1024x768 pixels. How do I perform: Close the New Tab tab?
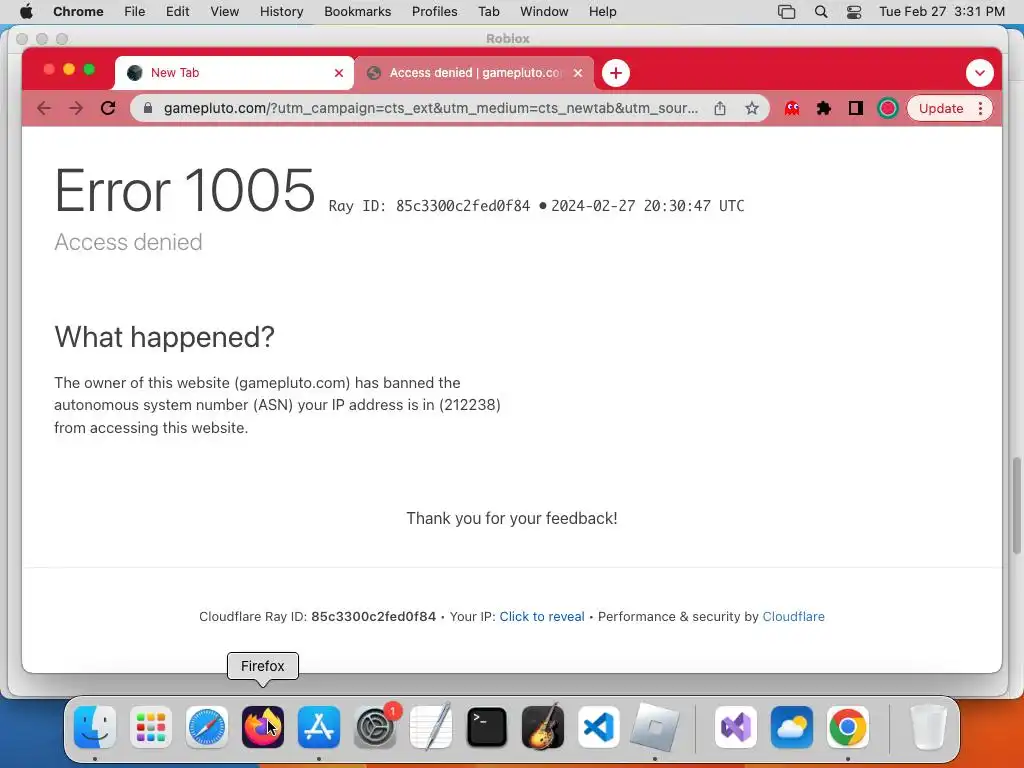click(339, 73)
